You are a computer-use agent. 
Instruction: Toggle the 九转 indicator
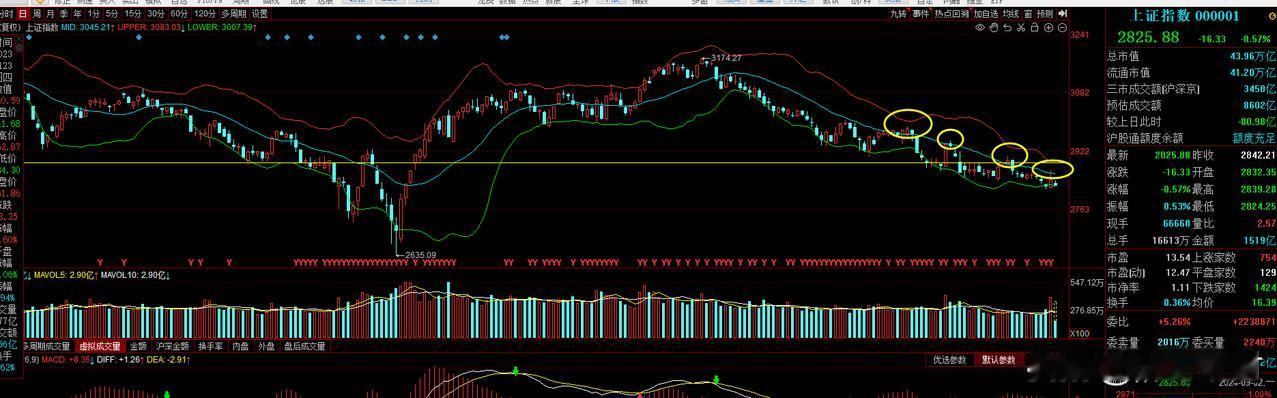899,14
